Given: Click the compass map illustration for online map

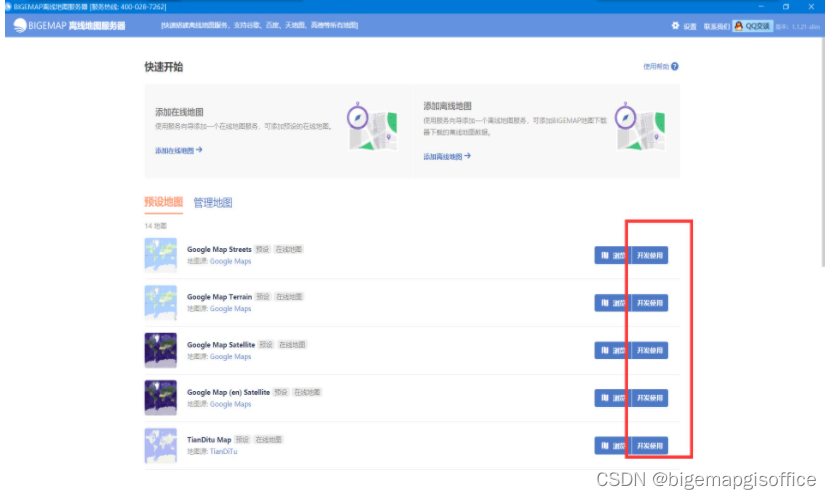Looking at the screenshot, I should pos(372,126).
